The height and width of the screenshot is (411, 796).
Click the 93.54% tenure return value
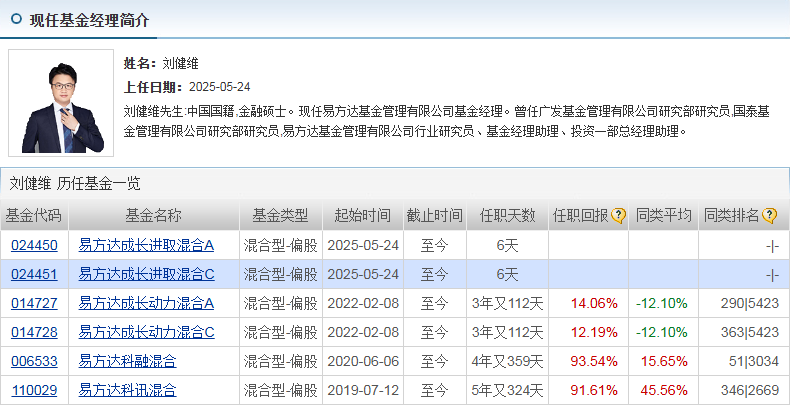(x=594, y=361)
